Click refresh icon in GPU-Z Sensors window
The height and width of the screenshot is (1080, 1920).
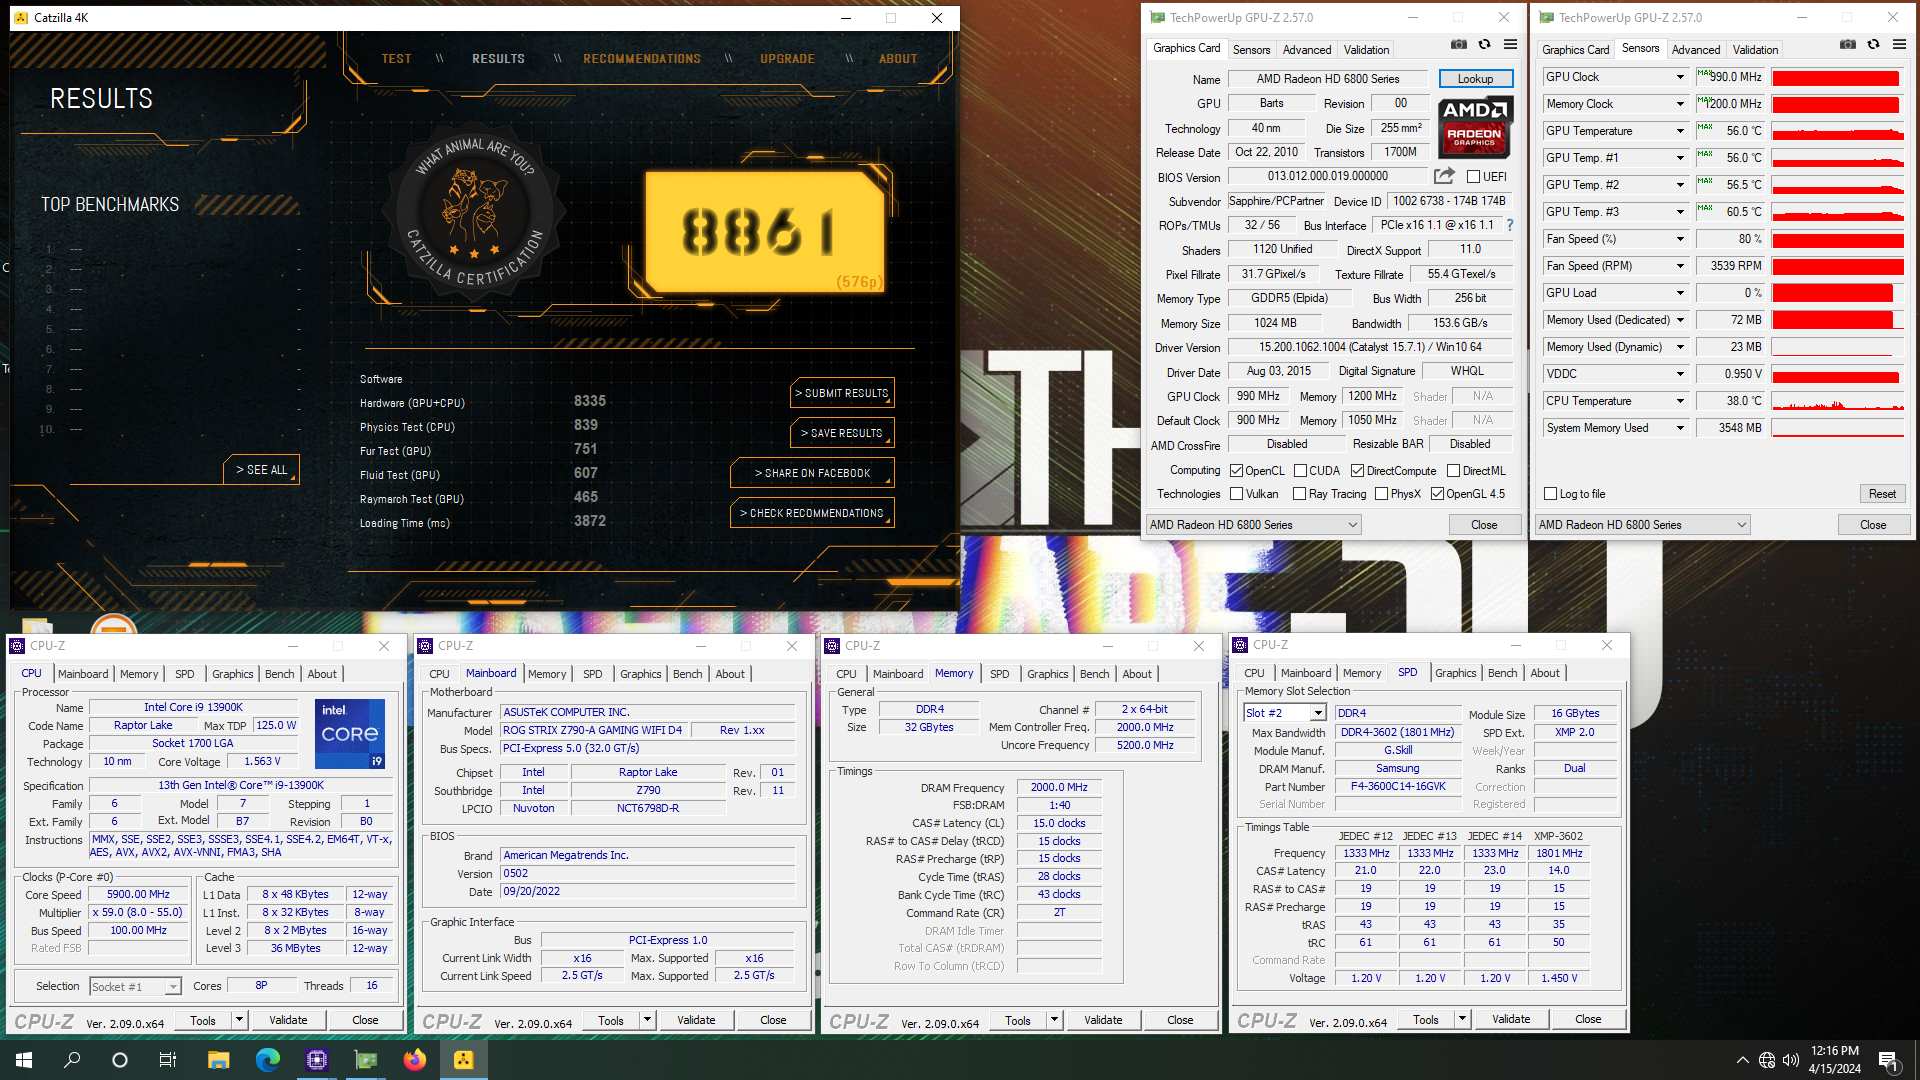pyautogui.click(x=1874, y=45)
